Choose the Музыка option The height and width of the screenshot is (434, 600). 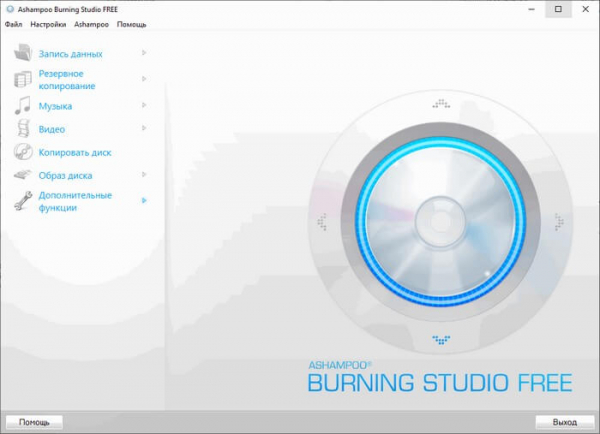pyautogui.click(x=55, y=106)
